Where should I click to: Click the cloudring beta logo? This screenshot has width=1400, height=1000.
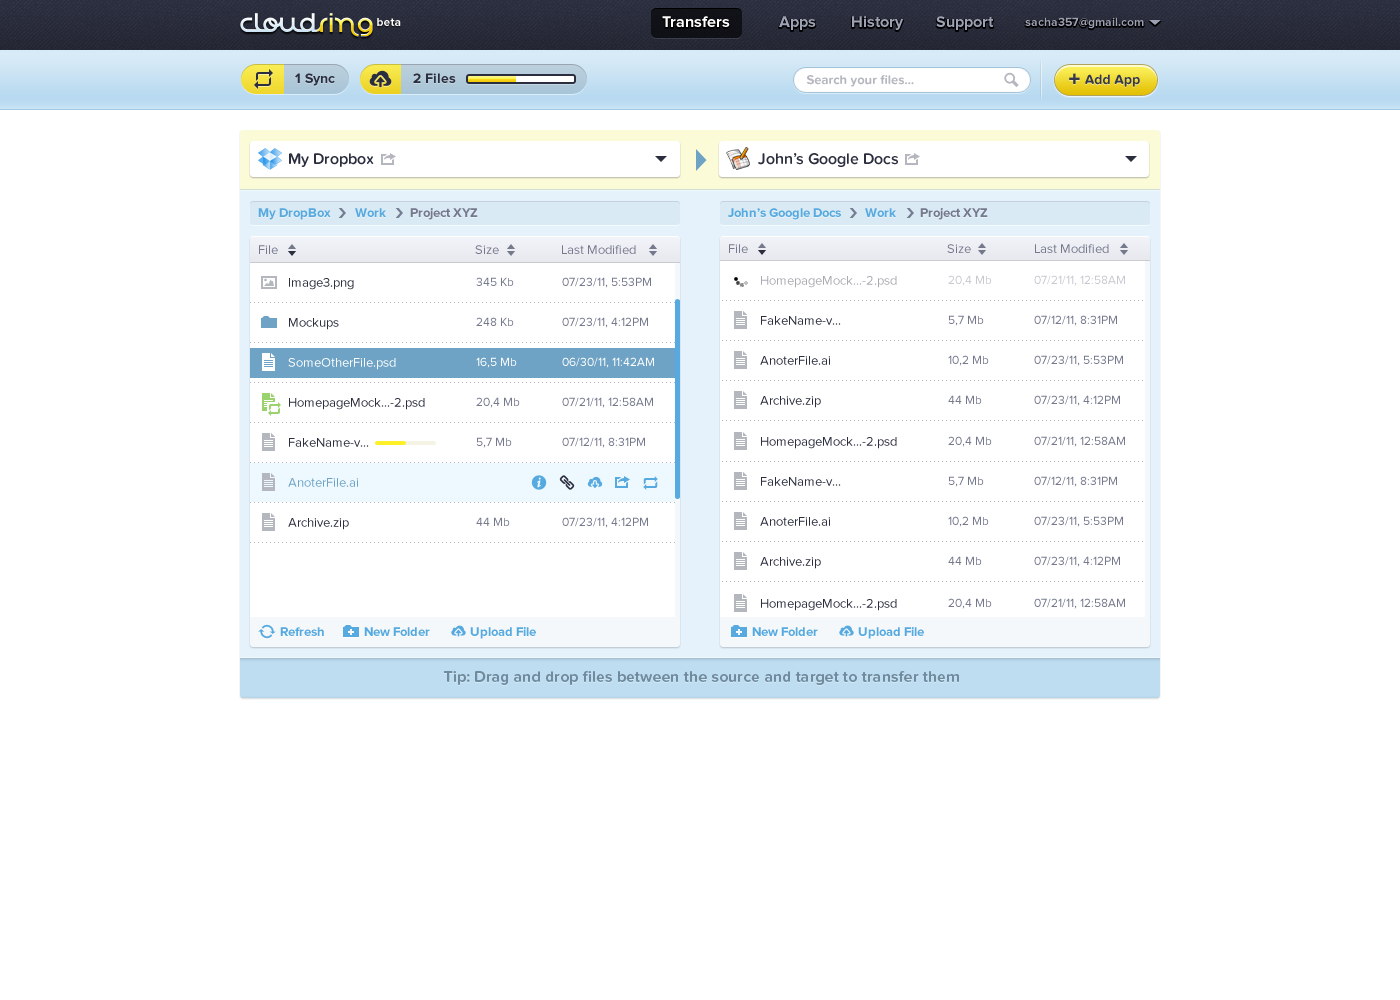pyautogui.click(x=320, y=23)
